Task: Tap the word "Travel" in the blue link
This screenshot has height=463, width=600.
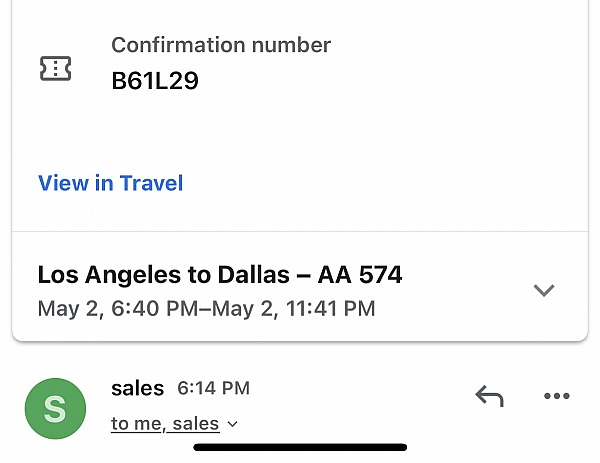Action: [152, 183]
